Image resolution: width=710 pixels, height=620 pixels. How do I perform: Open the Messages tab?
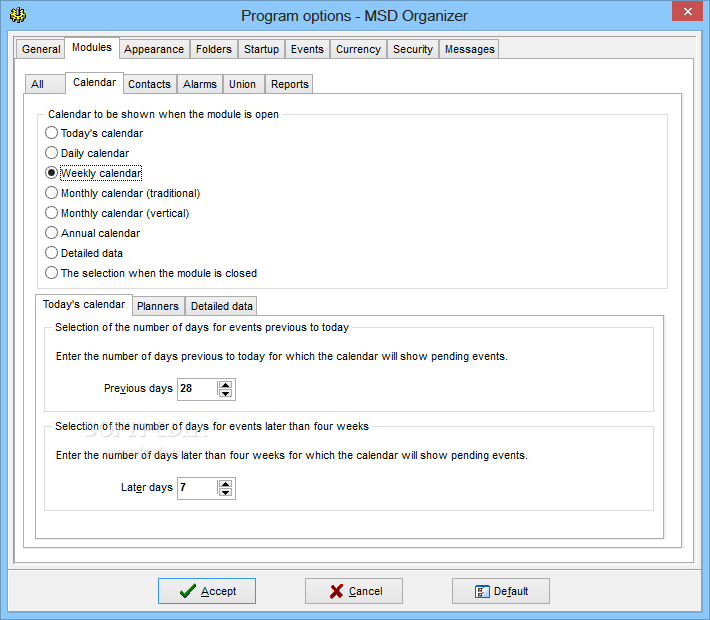click(470, 49)
